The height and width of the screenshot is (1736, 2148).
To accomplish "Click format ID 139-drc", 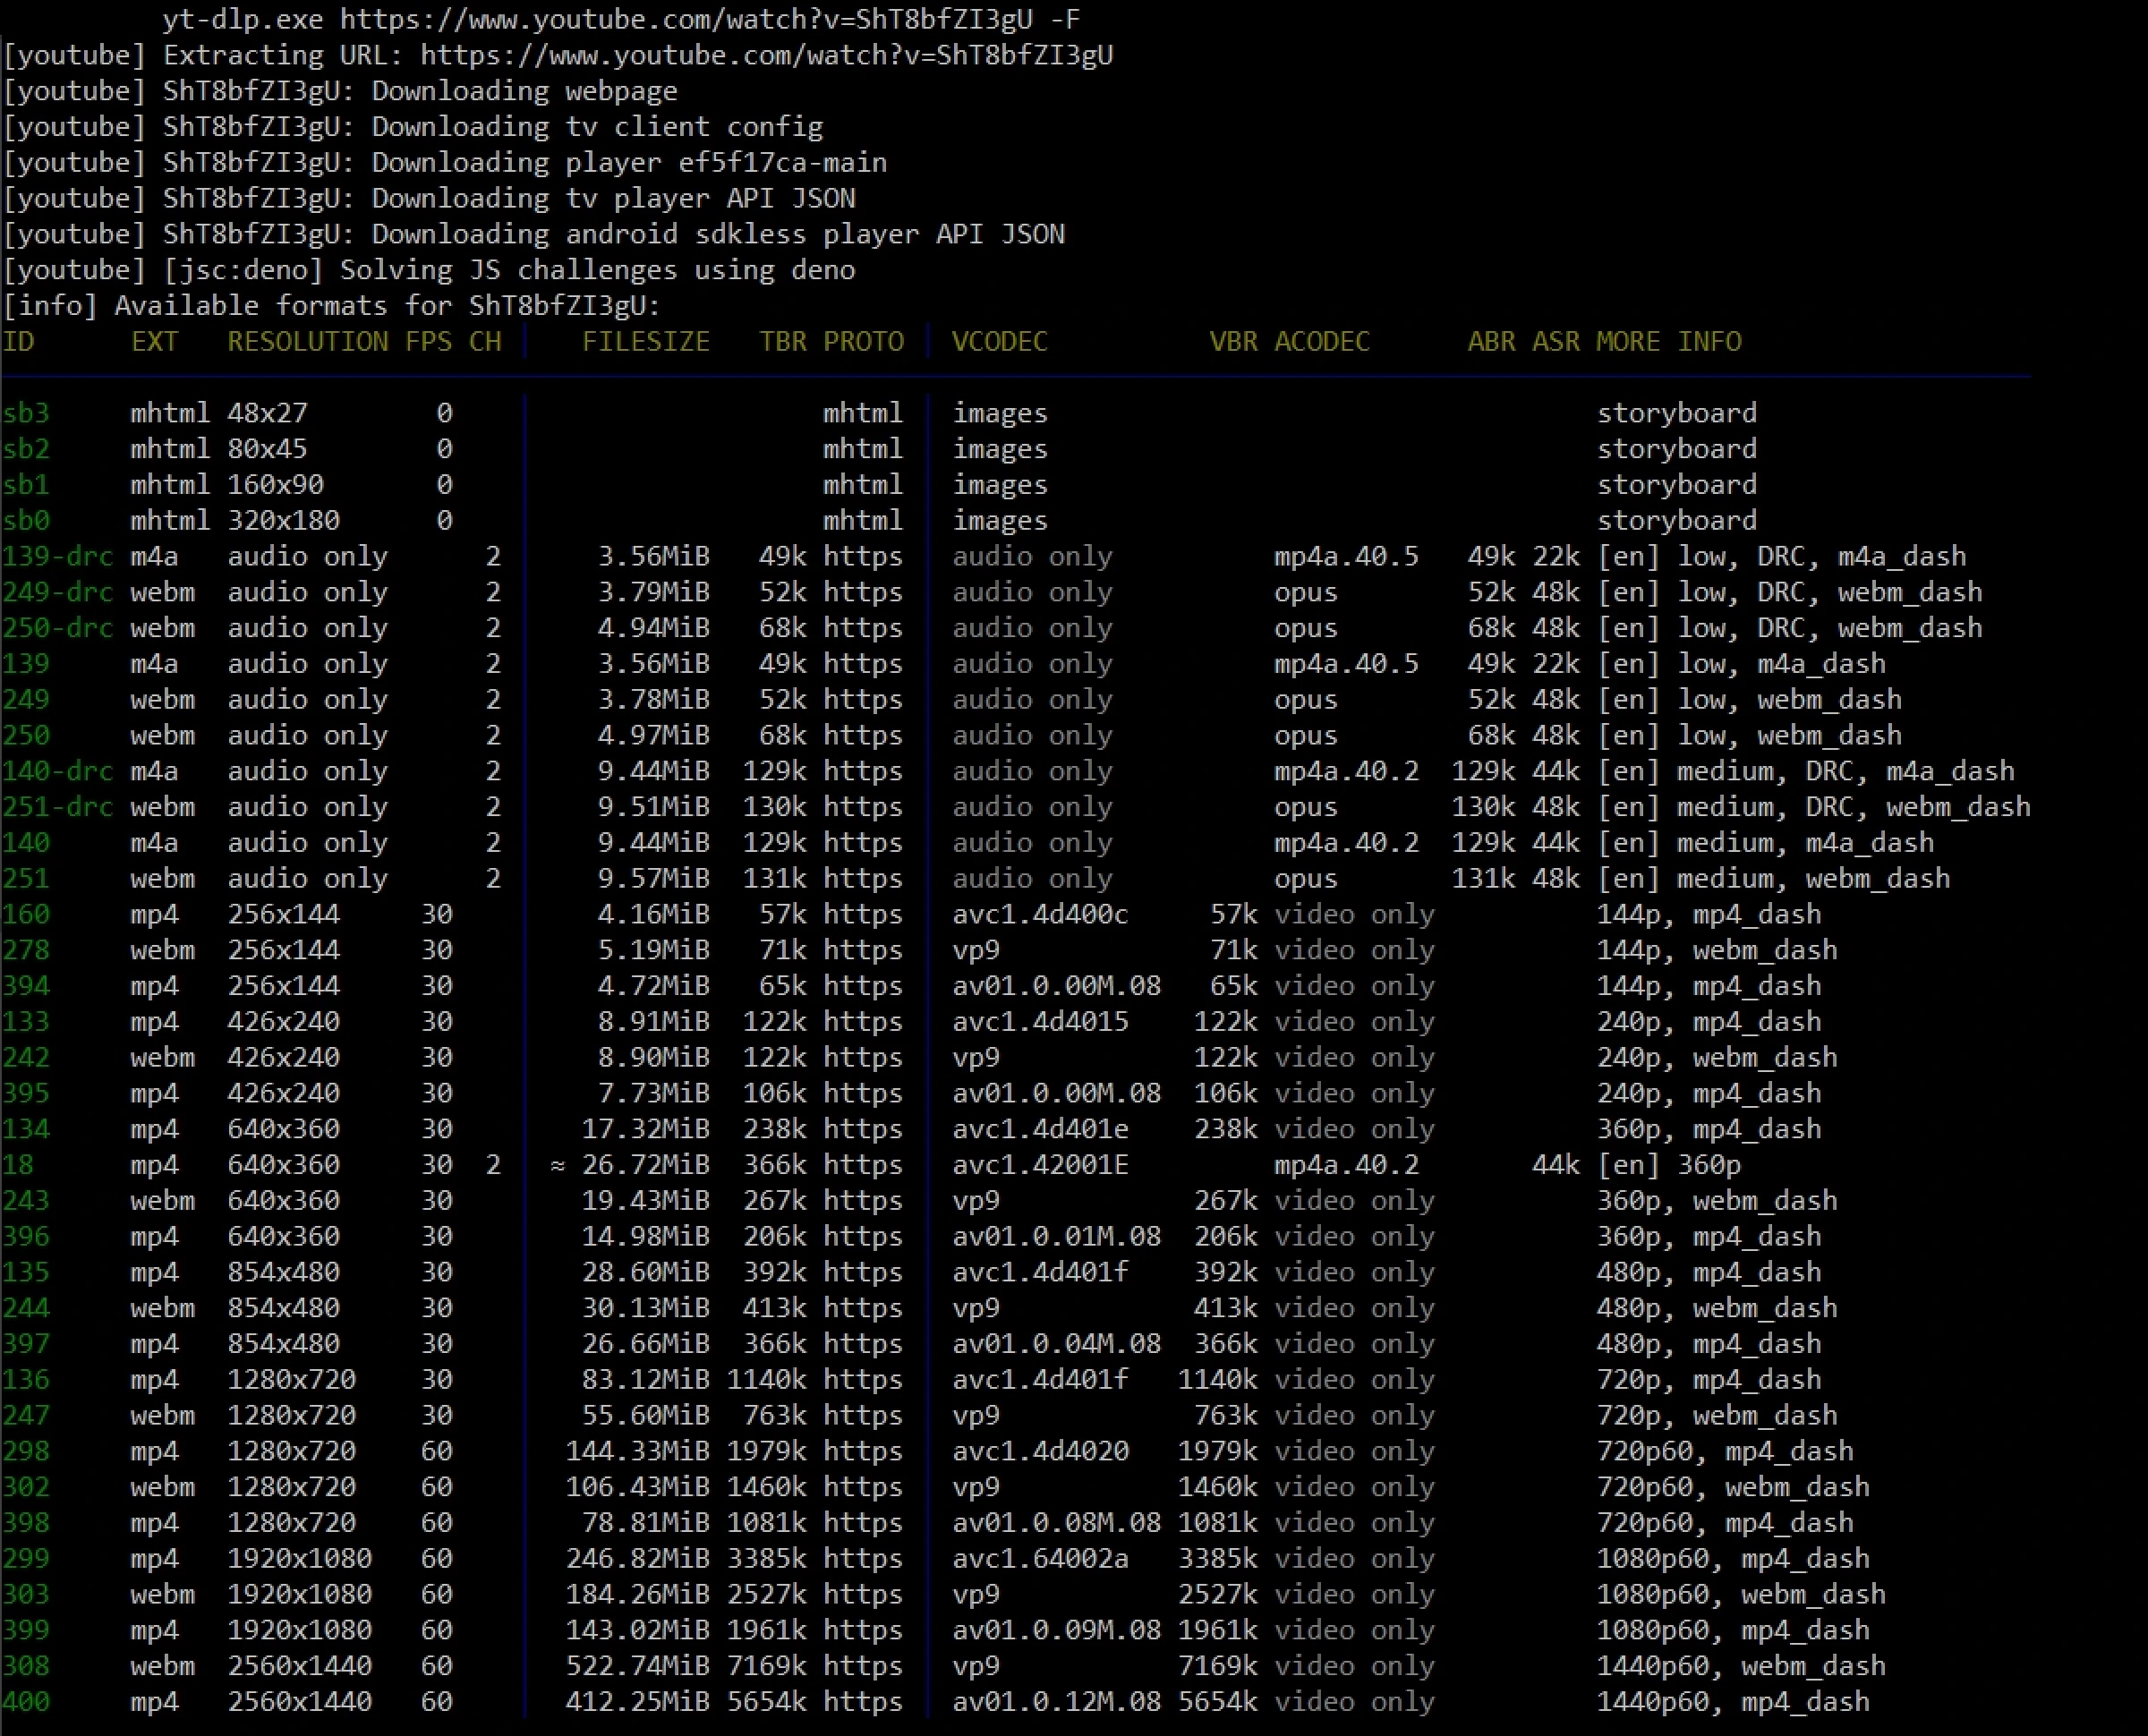I will [57, 556].
